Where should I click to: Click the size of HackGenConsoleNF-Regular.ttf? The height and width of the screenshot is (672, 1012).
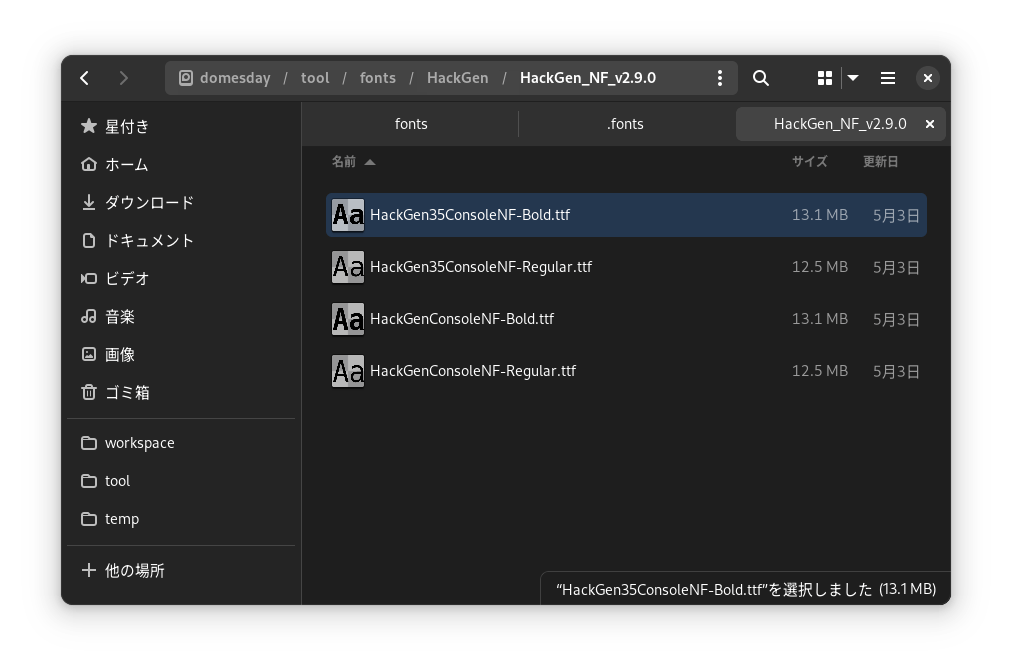(820, 371)
